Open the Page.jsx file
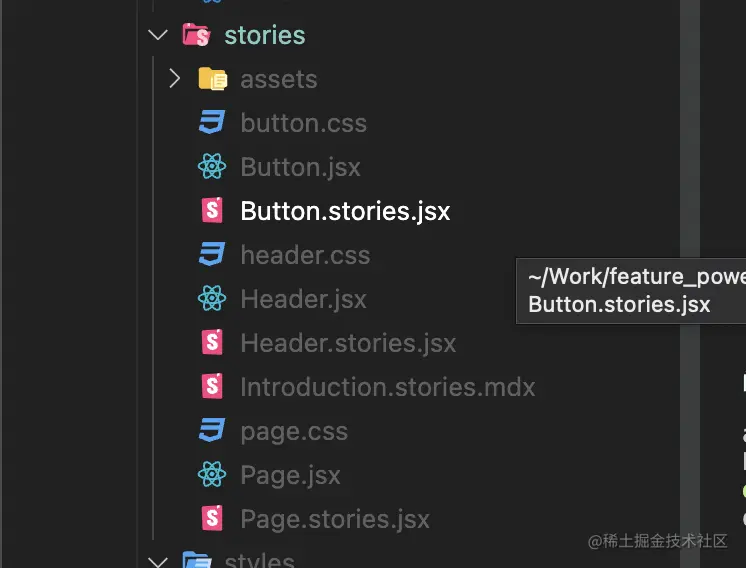Screen dimensions: 746x568 pyautogui.click(x=290, y=475)
